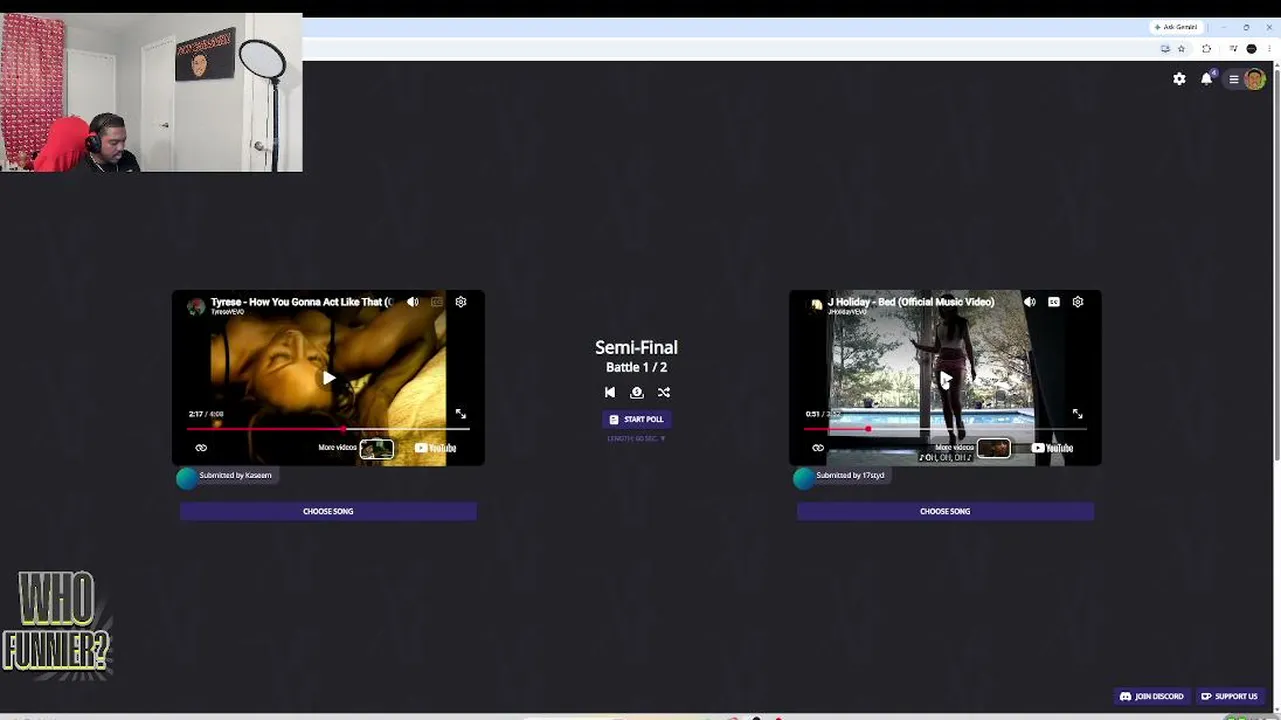
Task: Open the site settings gear in the header
Action: [1179, 79]
